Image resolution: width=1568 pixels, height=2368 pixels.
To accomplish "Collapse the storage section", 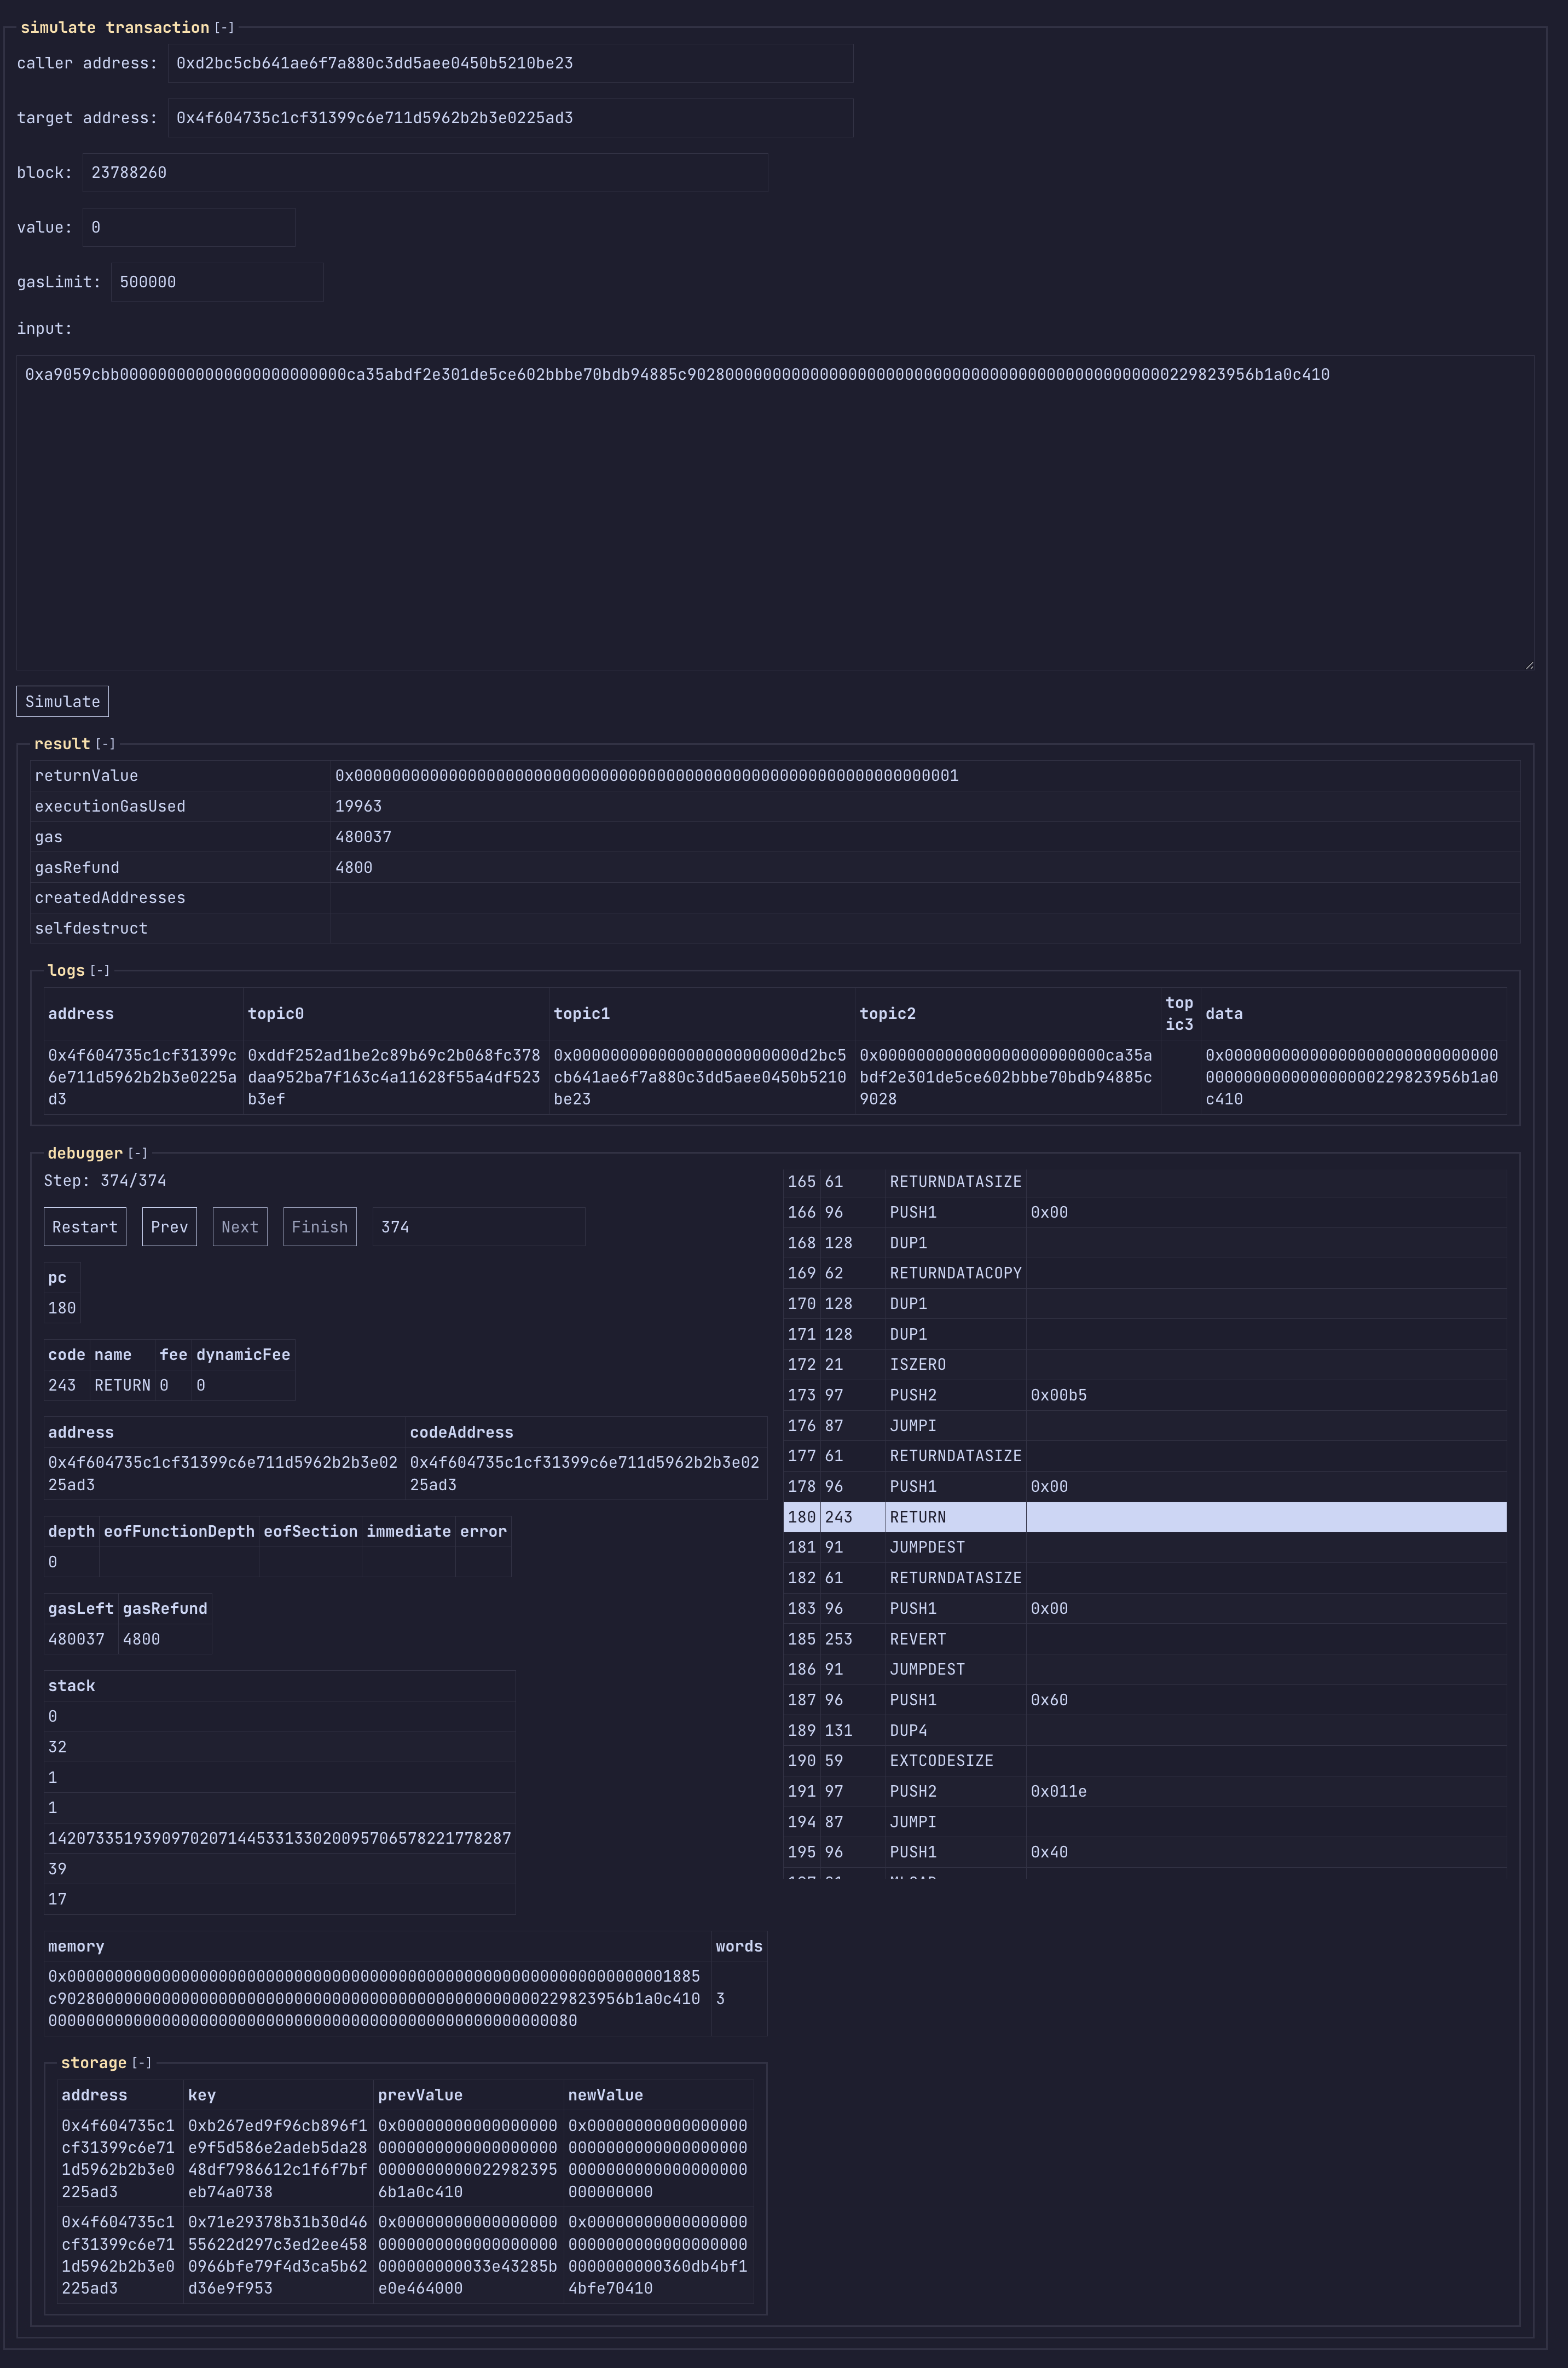I will point(142,2063).
